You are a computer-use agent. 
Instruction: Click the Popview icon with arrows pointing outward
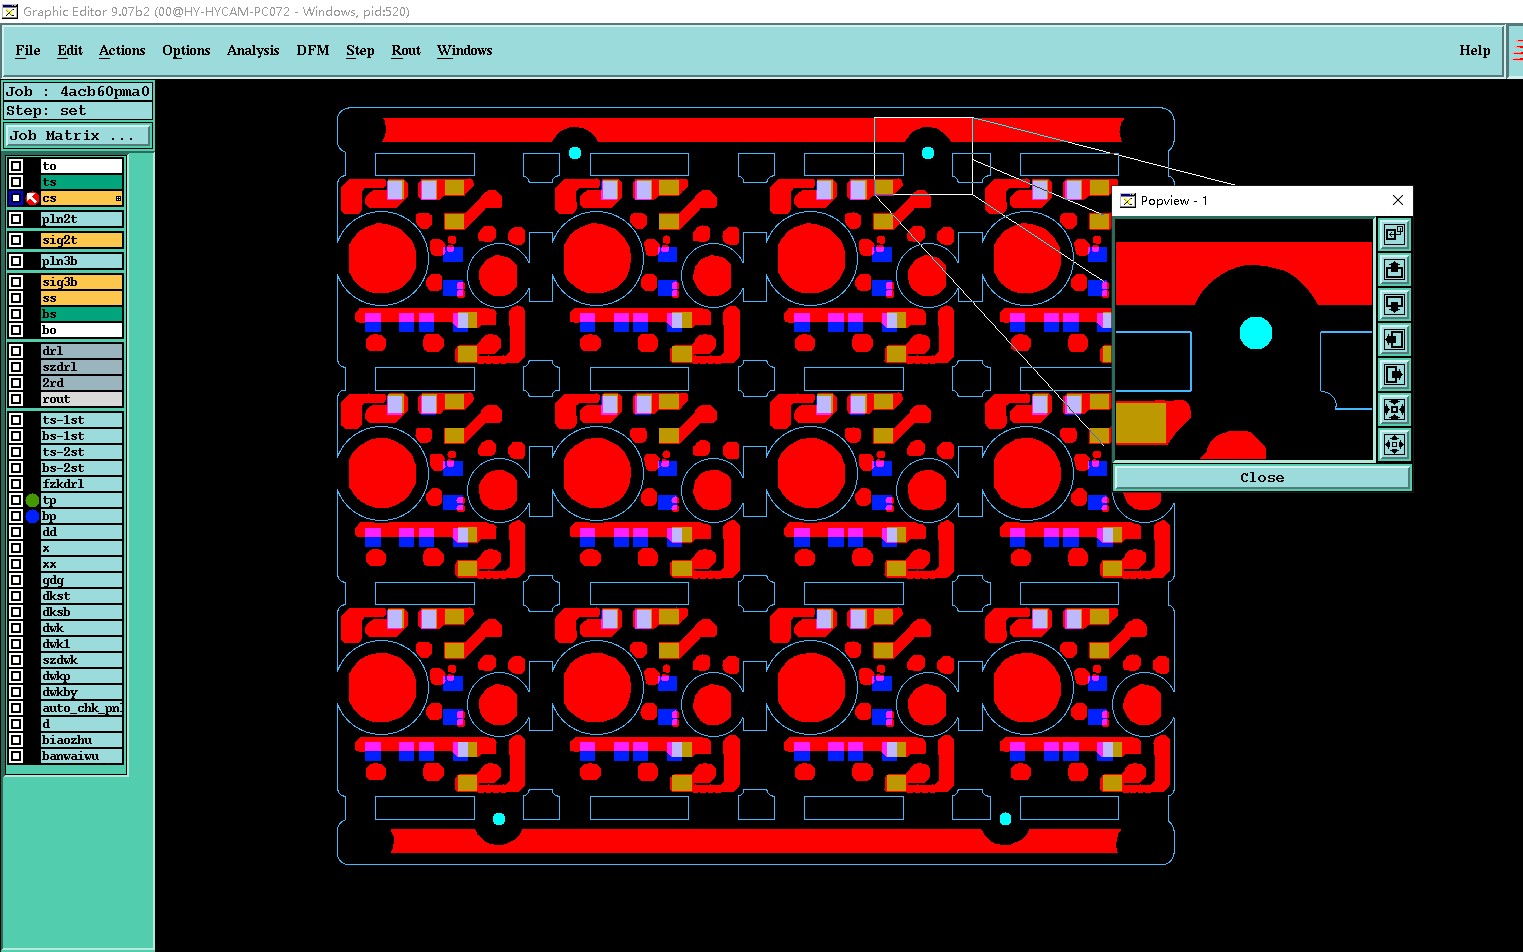tap(1394, 444)
